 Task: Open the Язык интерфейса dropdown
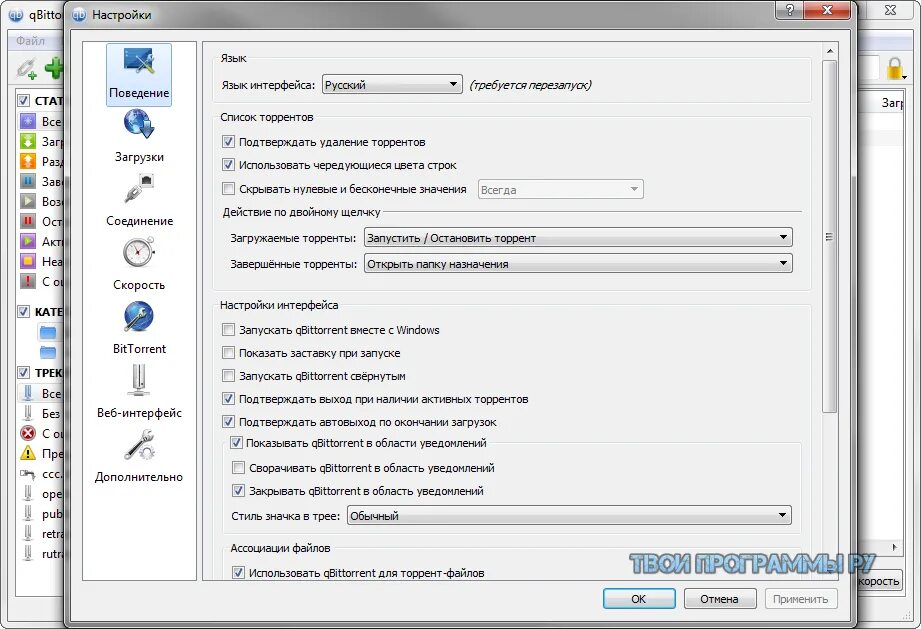(392, 85)
